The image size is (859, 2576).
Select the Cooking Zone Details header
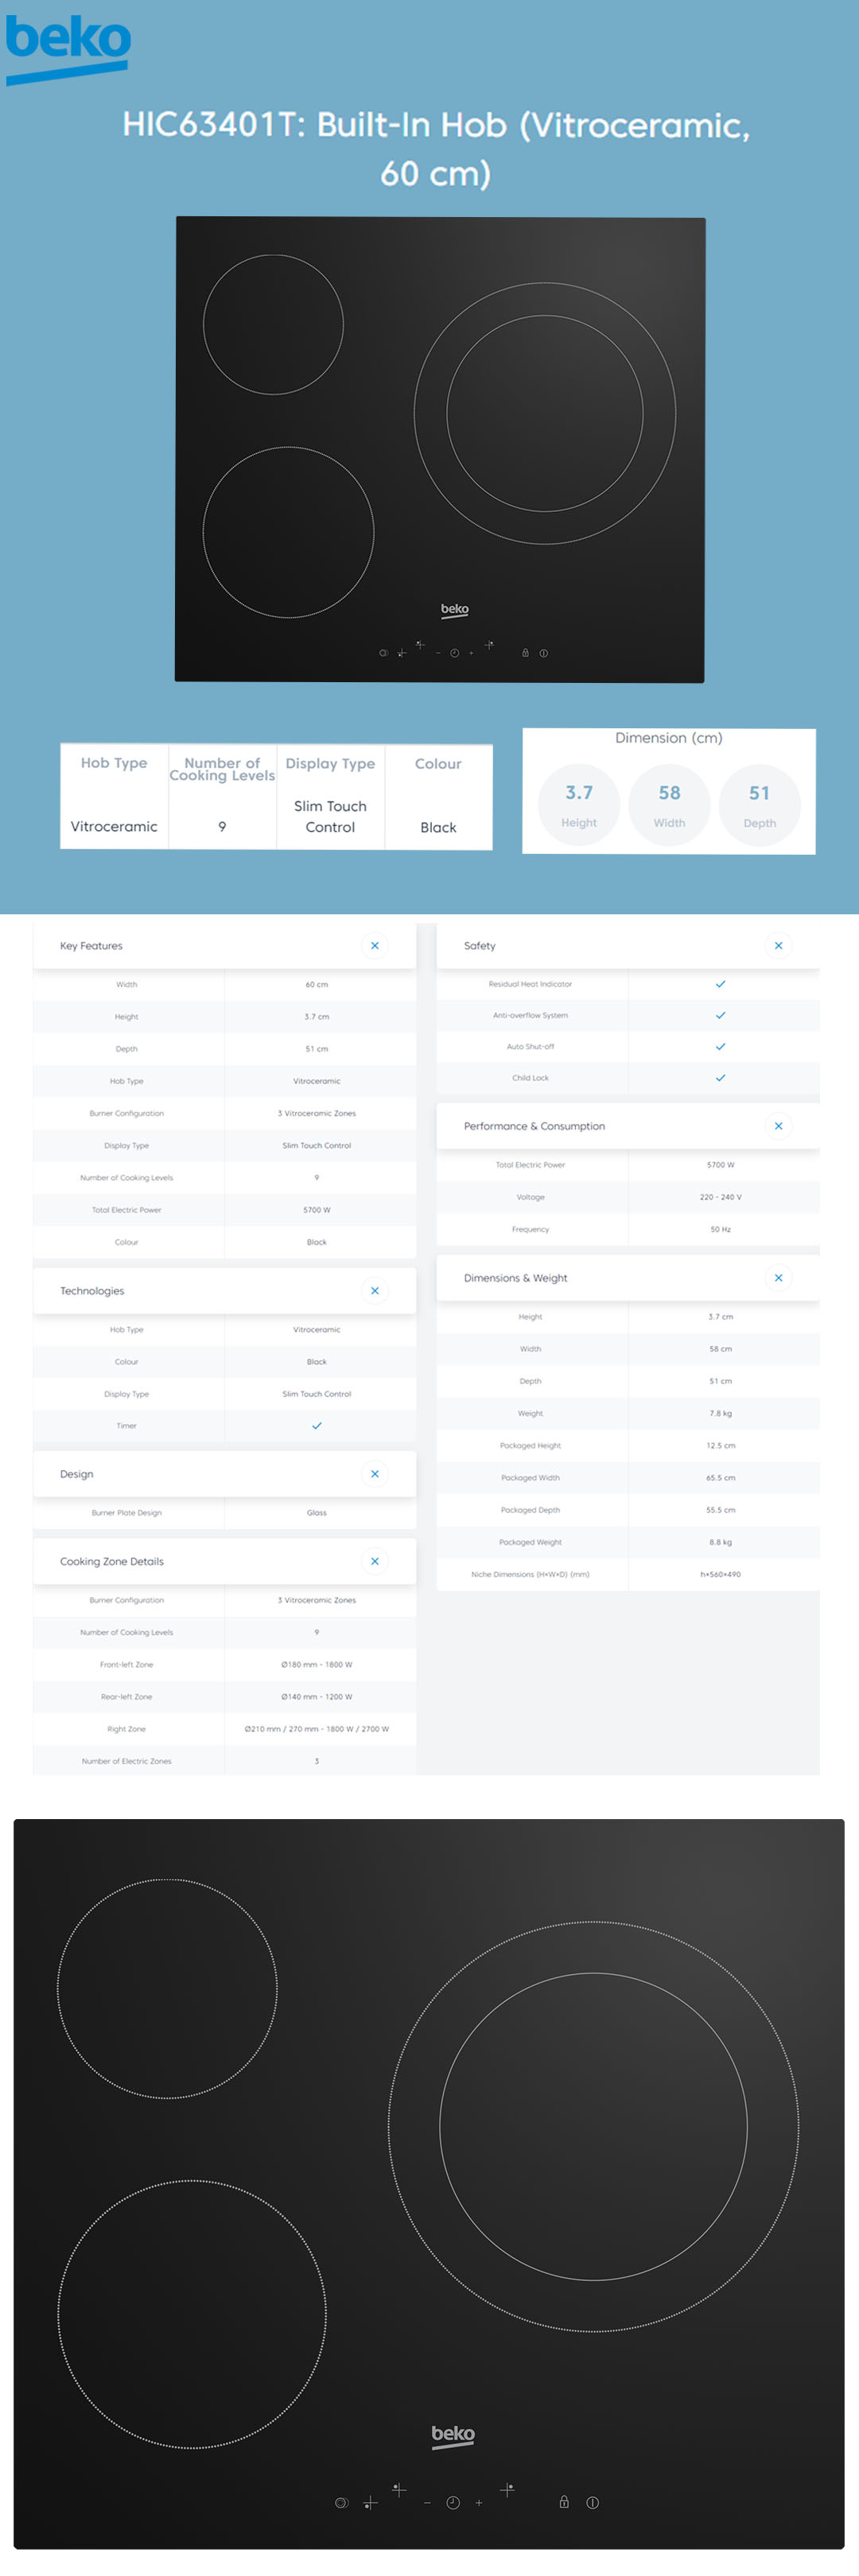[x=112, y=1561]
